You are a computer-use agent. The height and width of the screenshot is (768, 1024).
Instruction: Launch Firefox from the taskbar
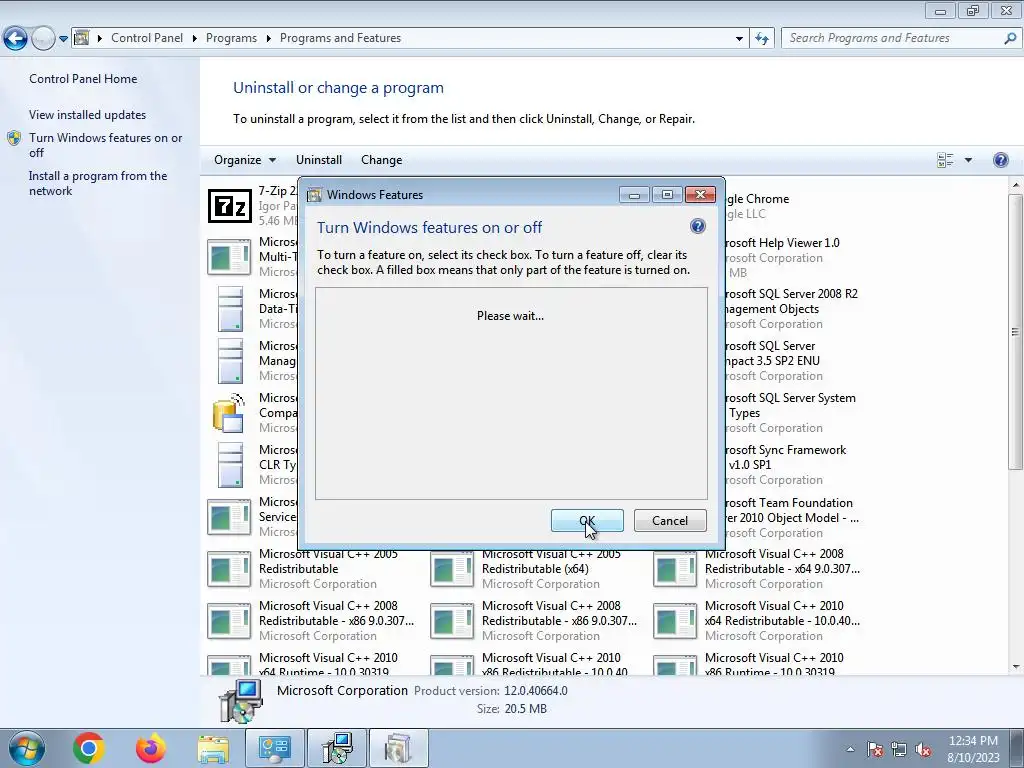(151, 748)
